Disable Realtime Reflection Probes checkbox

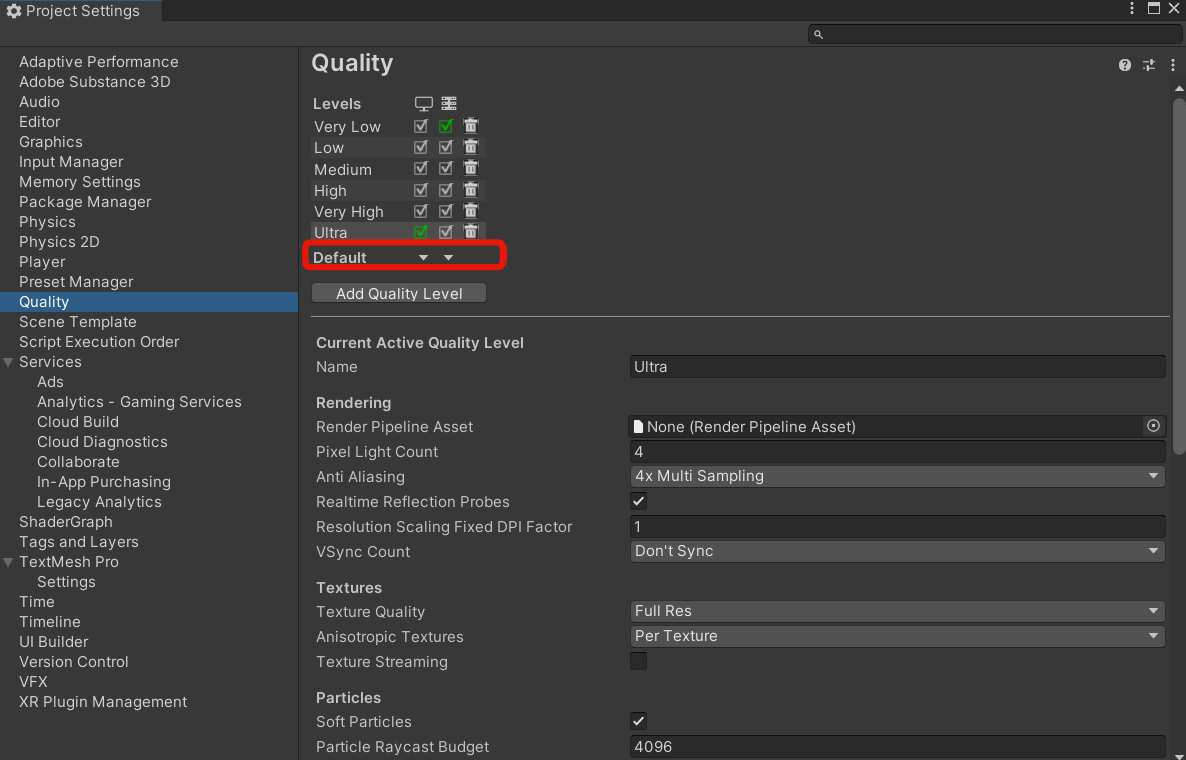click(x=638, y=501)
